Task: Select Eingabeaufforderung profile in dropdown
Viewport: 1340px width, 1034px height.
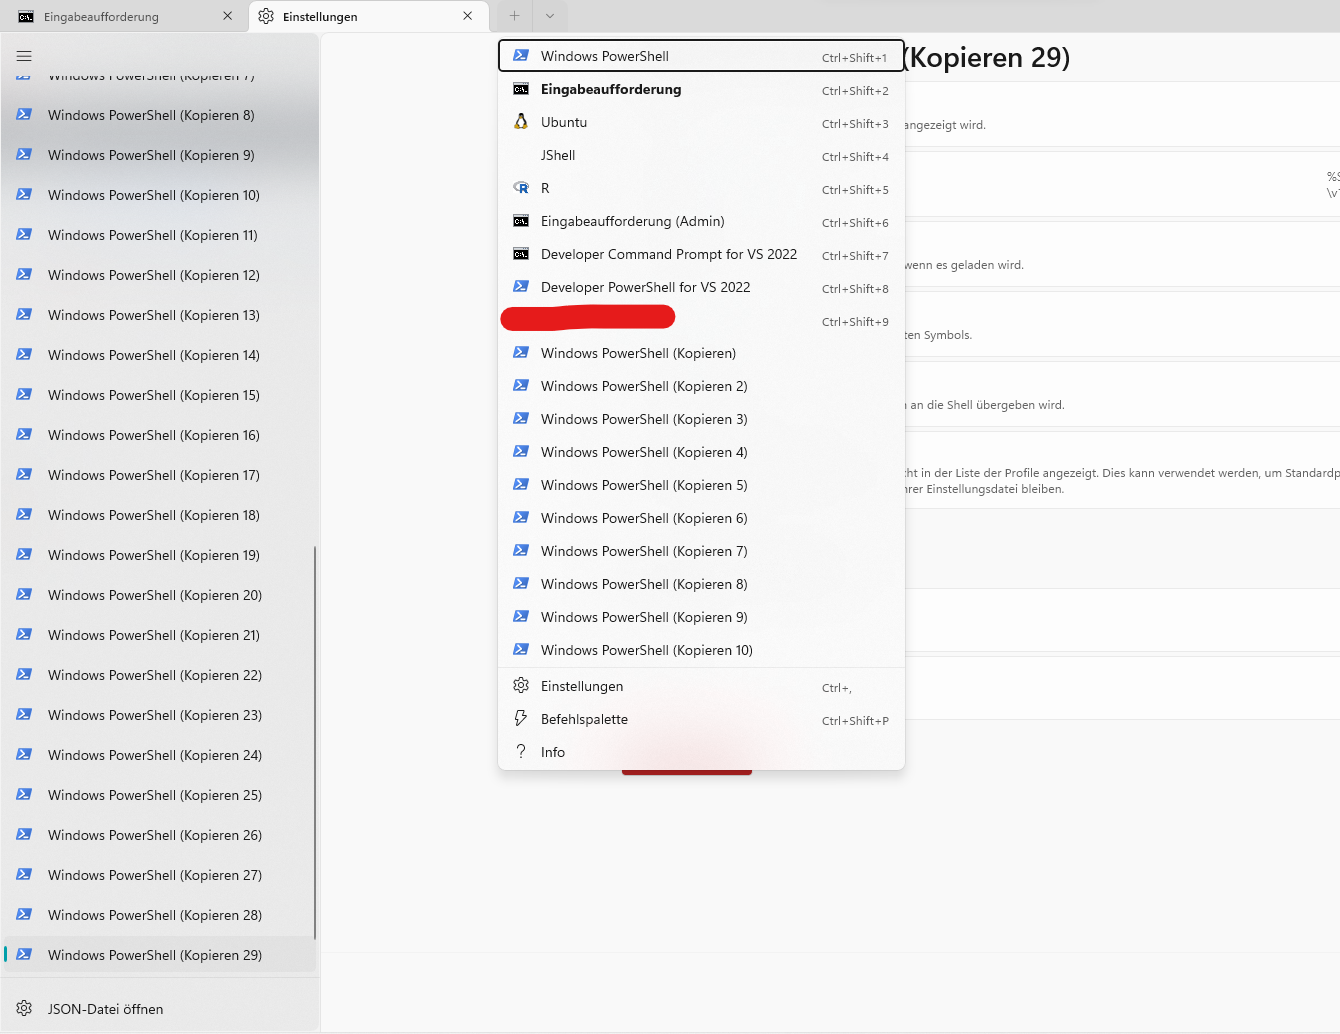Action: [x=701, y=89]
